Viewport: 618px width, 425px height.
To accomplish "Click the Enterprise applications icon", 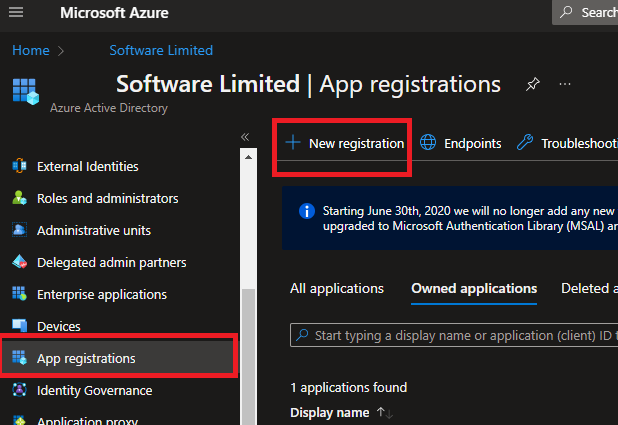I will pos(19,295).
